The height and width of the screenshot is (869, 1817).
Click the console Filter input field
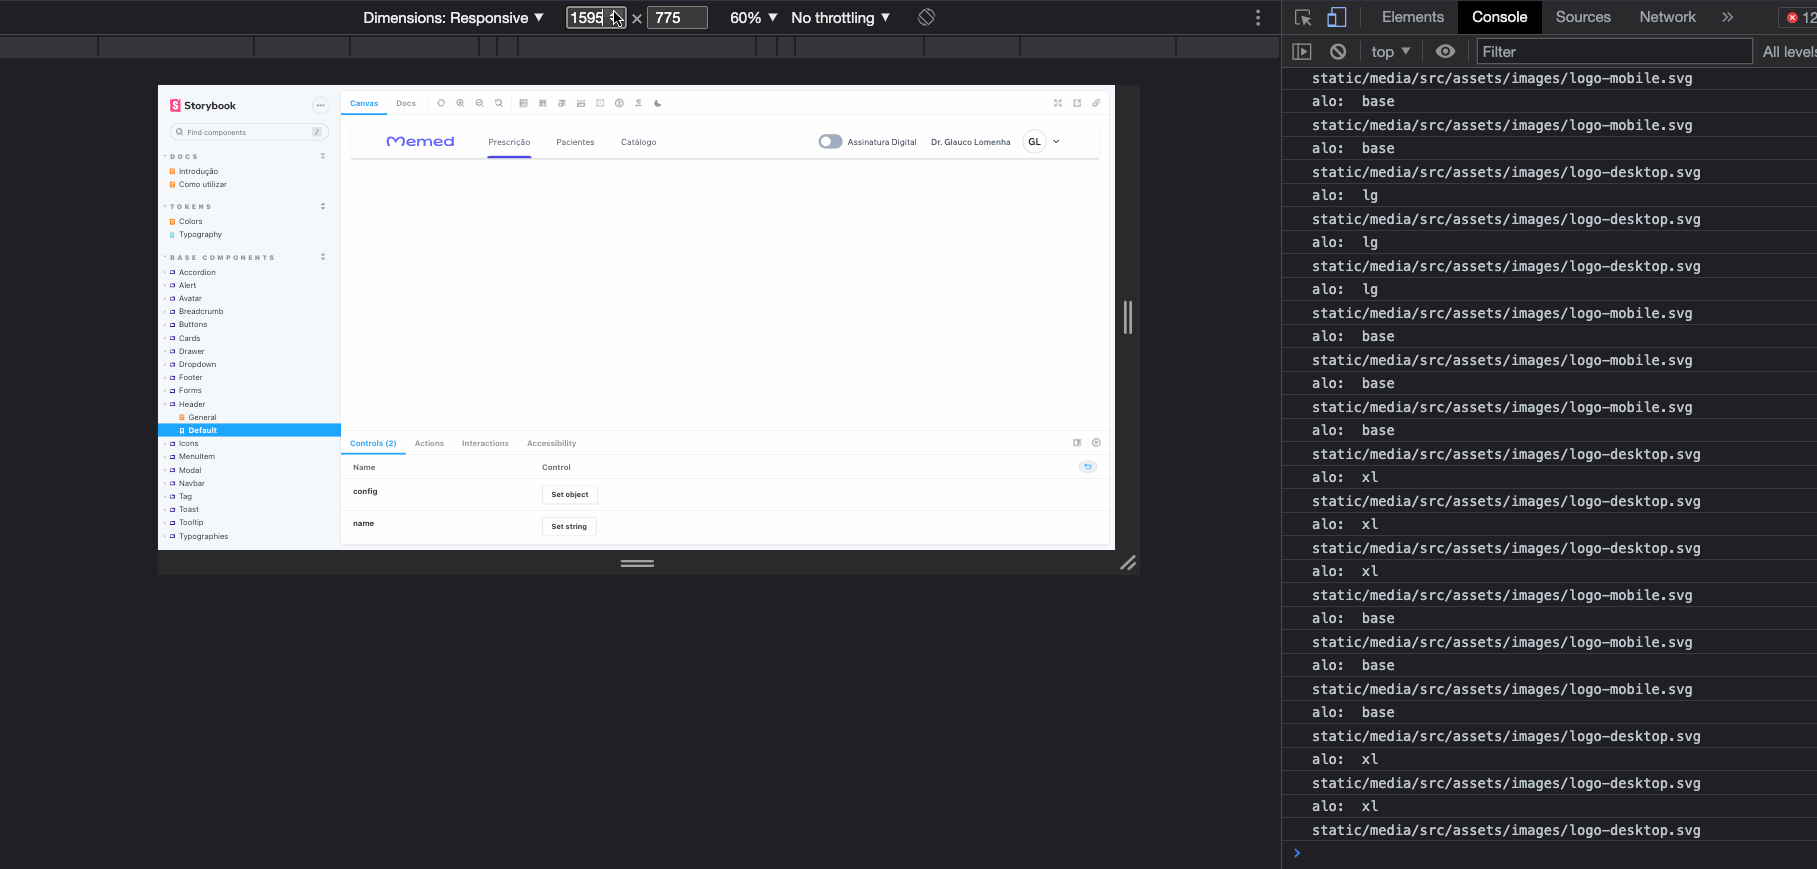pyautogui.click(x=1614, y=52)
